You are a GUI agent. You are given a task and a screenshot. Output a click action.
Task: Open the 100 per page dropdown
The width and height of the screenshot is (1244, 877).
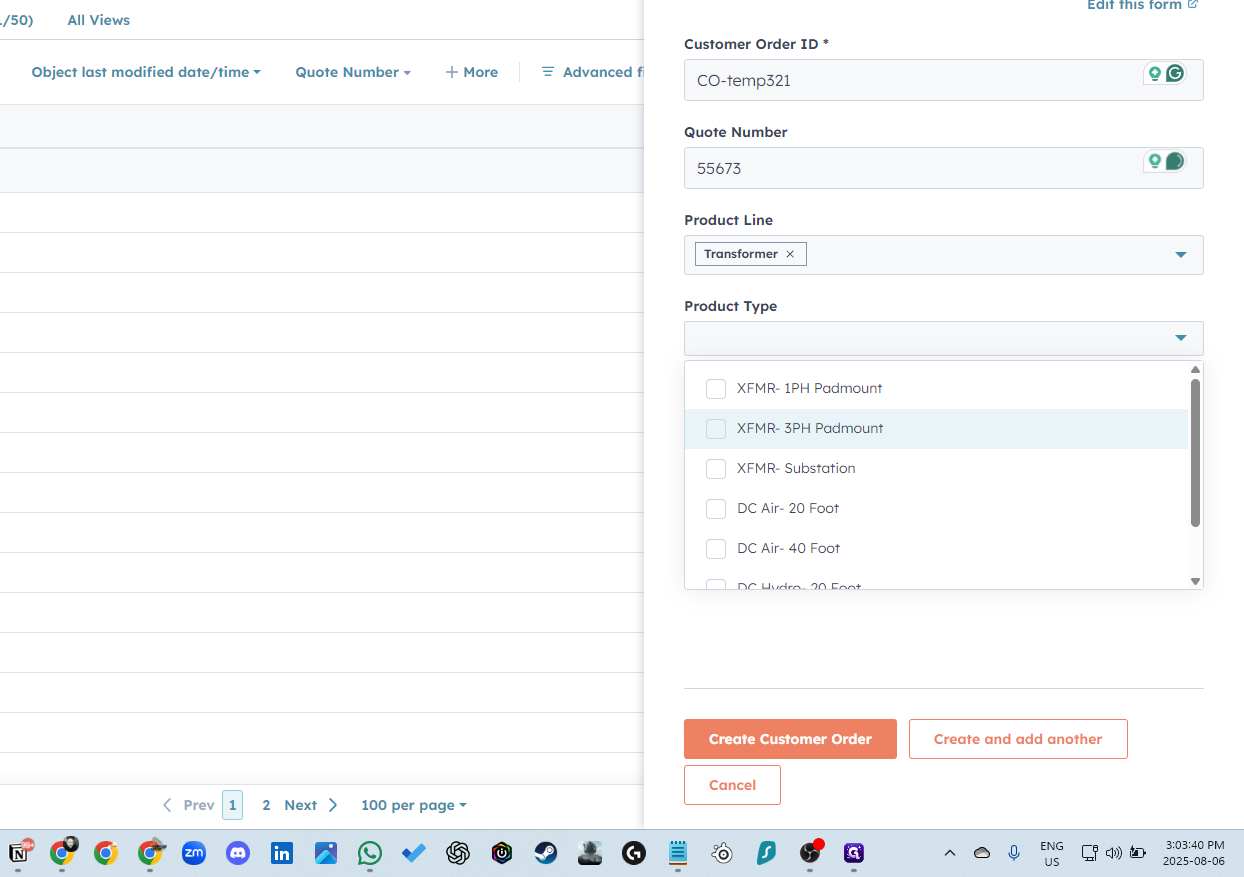(x=413, y=805)
